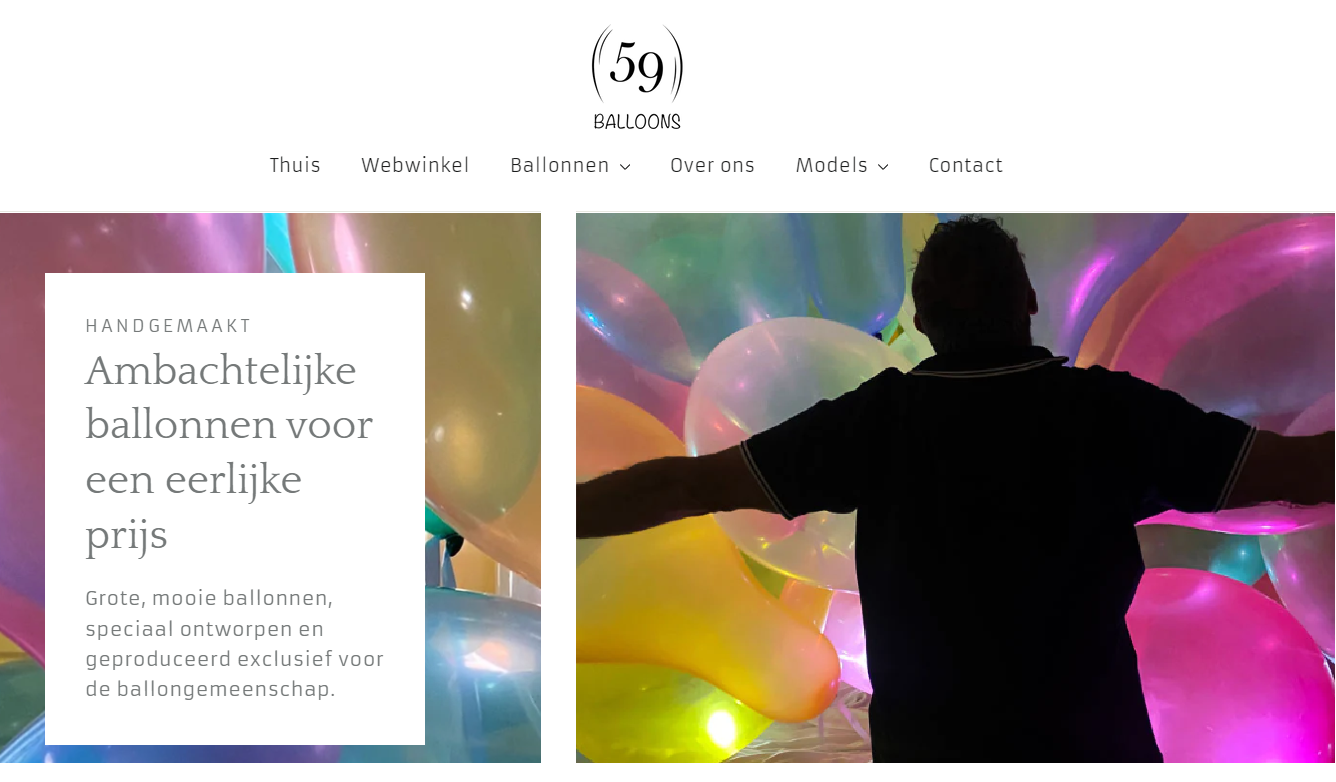
Task: Expand the chevron next to Models
Action: click(883, 167)
